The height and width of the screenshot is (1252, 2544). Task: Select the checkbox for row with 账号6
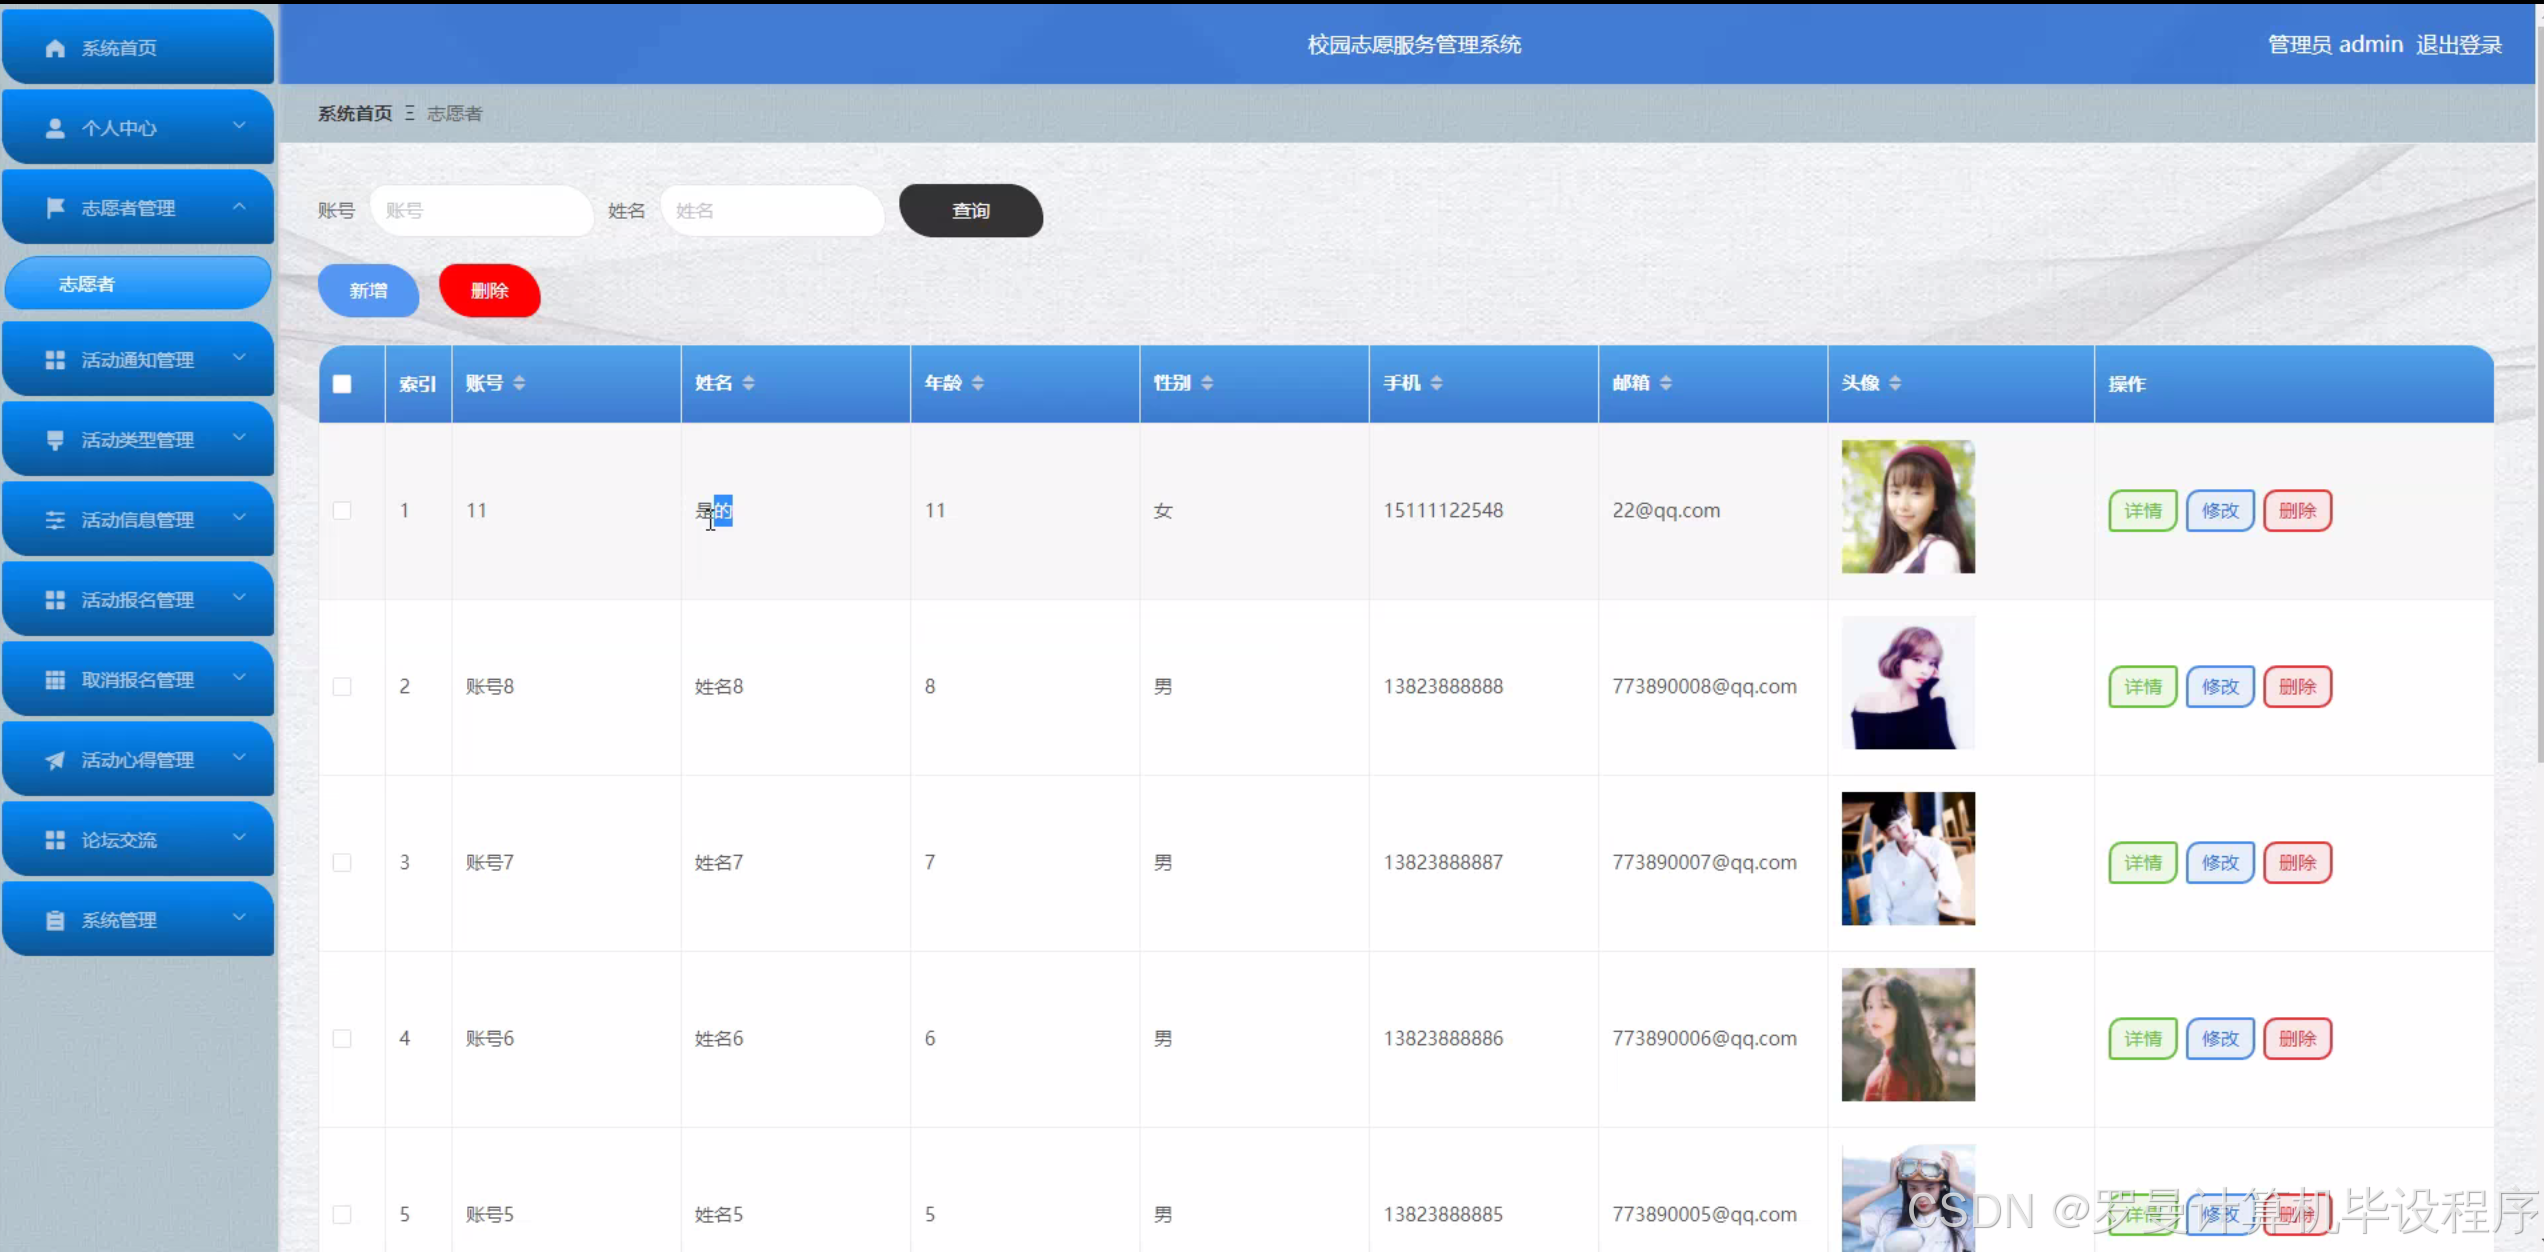tap(342, 1039)
